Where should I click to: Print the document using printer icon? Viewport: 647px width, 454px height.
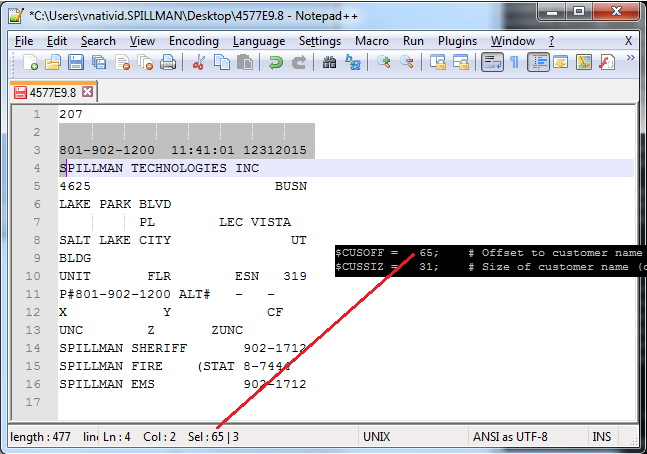(168, 62)
